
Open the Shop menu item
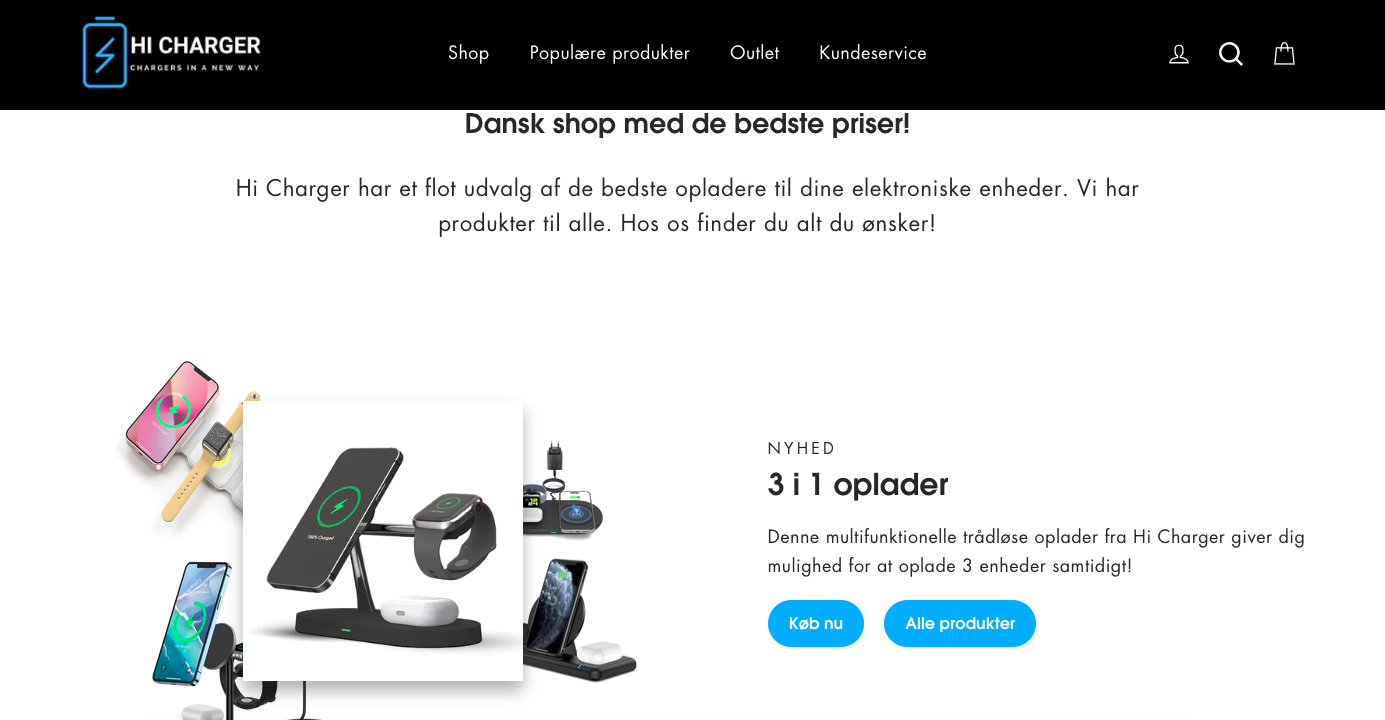point(469,53)
